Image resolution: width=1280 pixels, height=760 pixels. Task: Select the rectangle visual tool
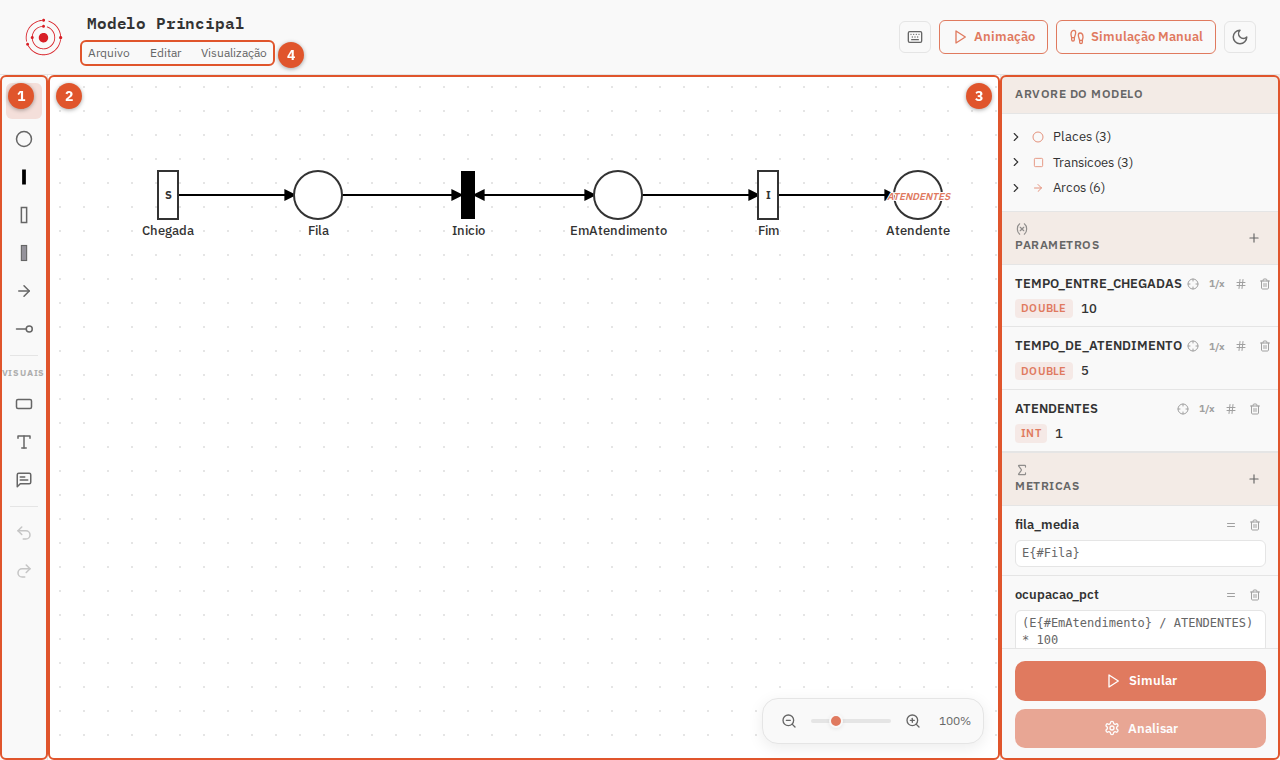click(24, 404)
